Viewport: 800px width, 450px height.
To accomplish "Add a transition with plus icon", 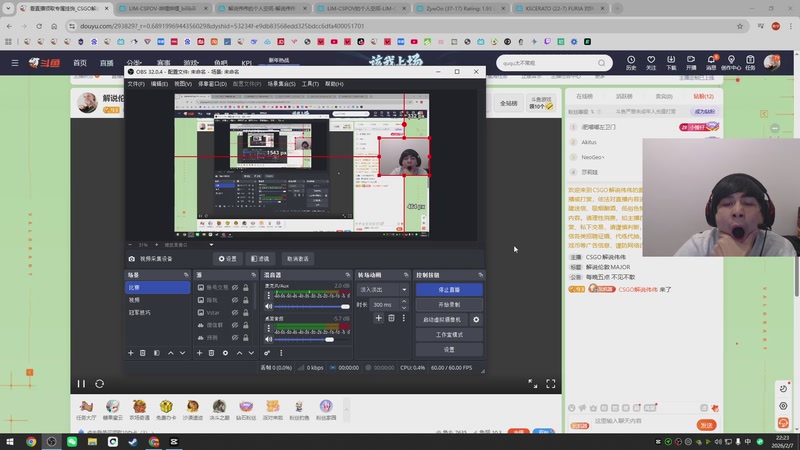I will [x=379, y=318].
